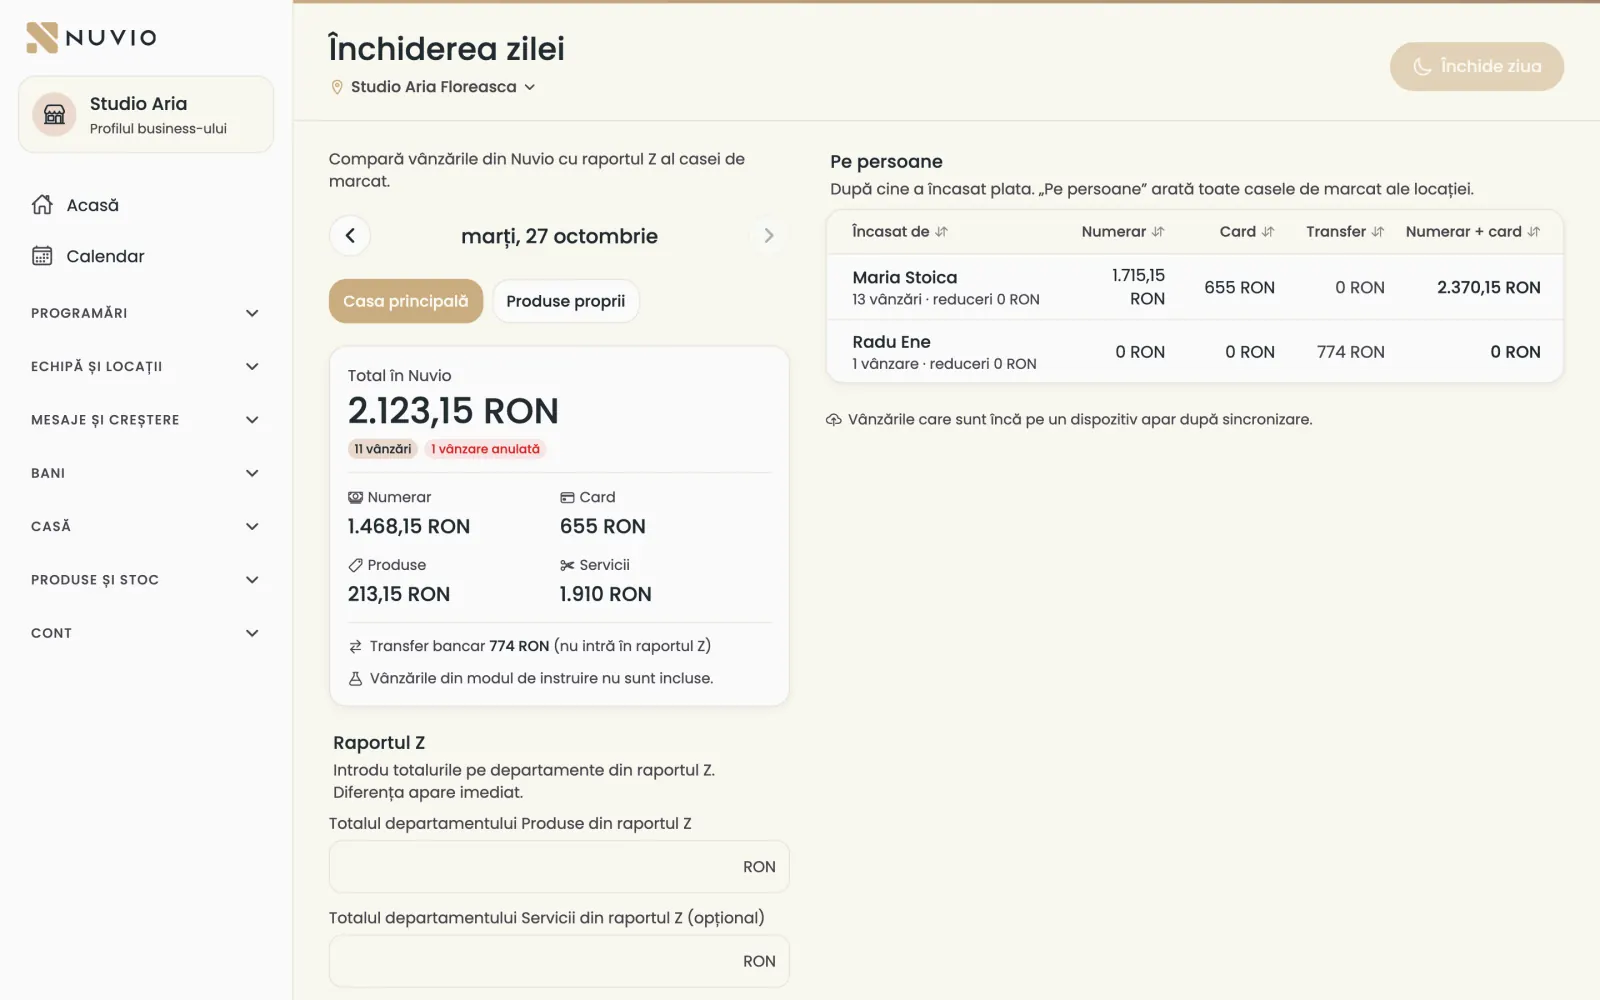
Task: Click the 2.123,15 RON total amount
Action: (x=453, y=411)
